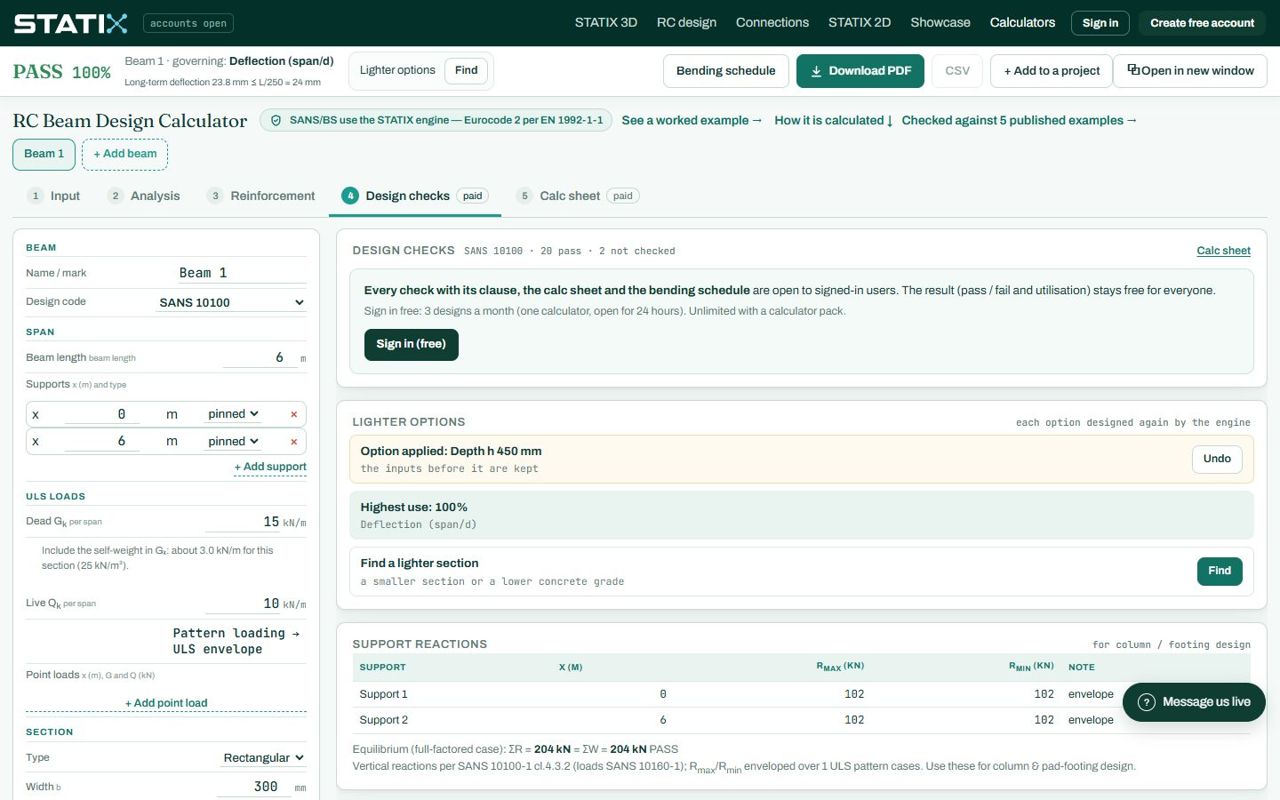Remove the support at x 0
The height and width of the screenshot is (800, 1280).
tap(294, 414)
